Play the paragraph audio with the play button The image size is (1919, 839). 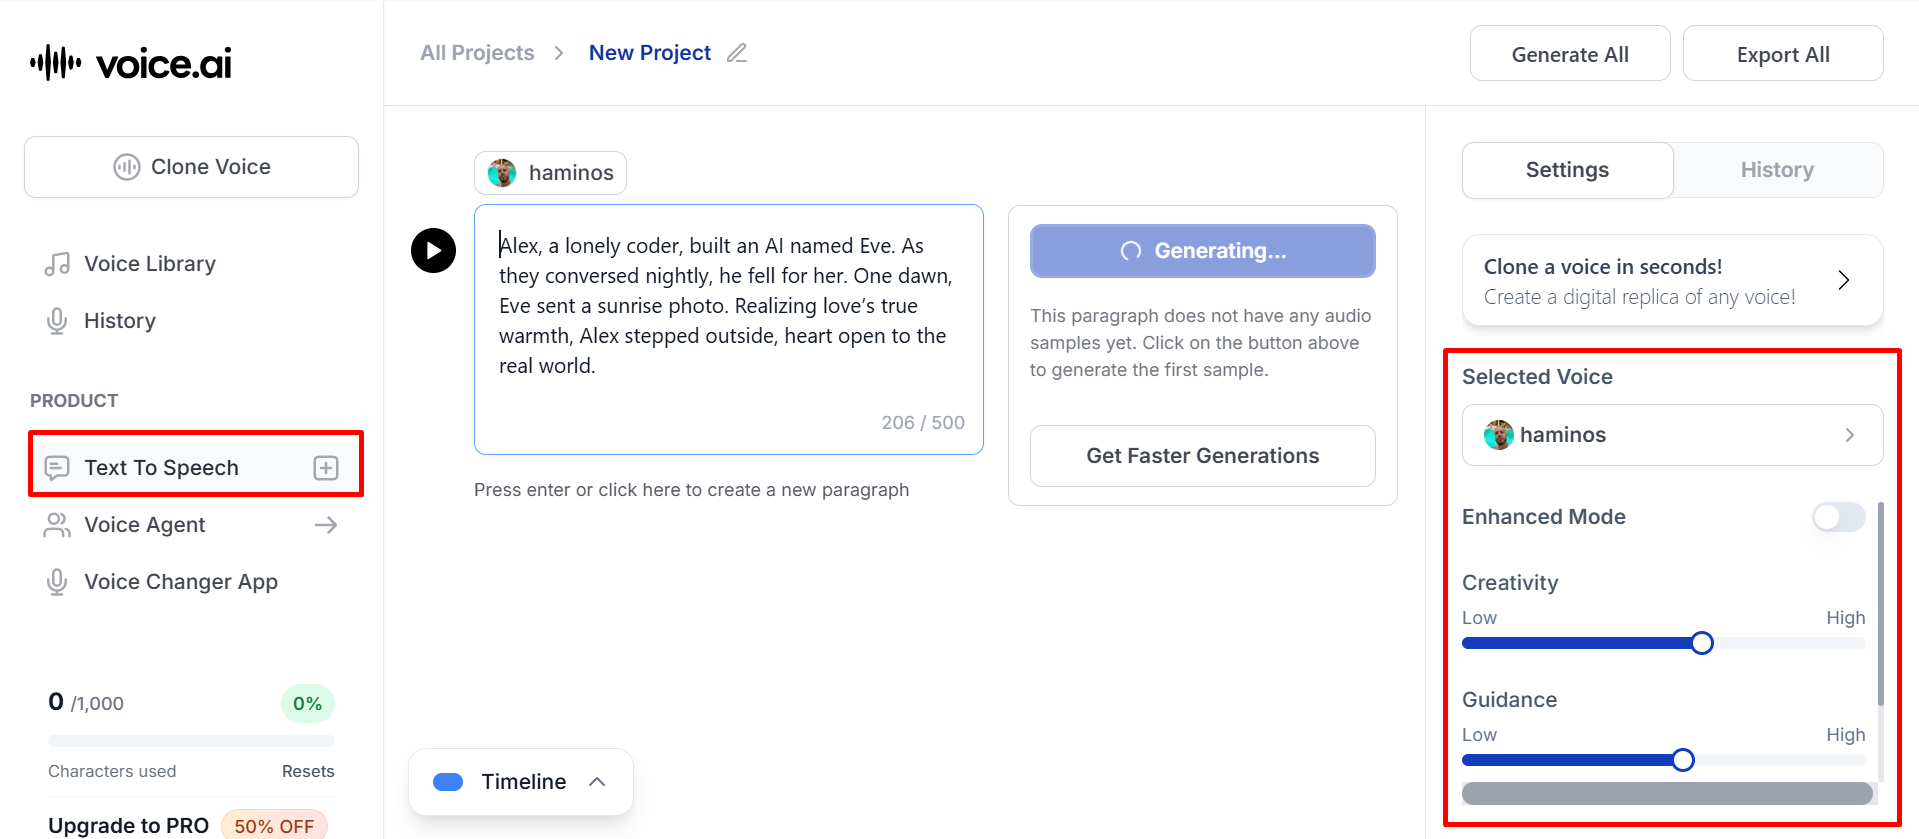(433, 250)
